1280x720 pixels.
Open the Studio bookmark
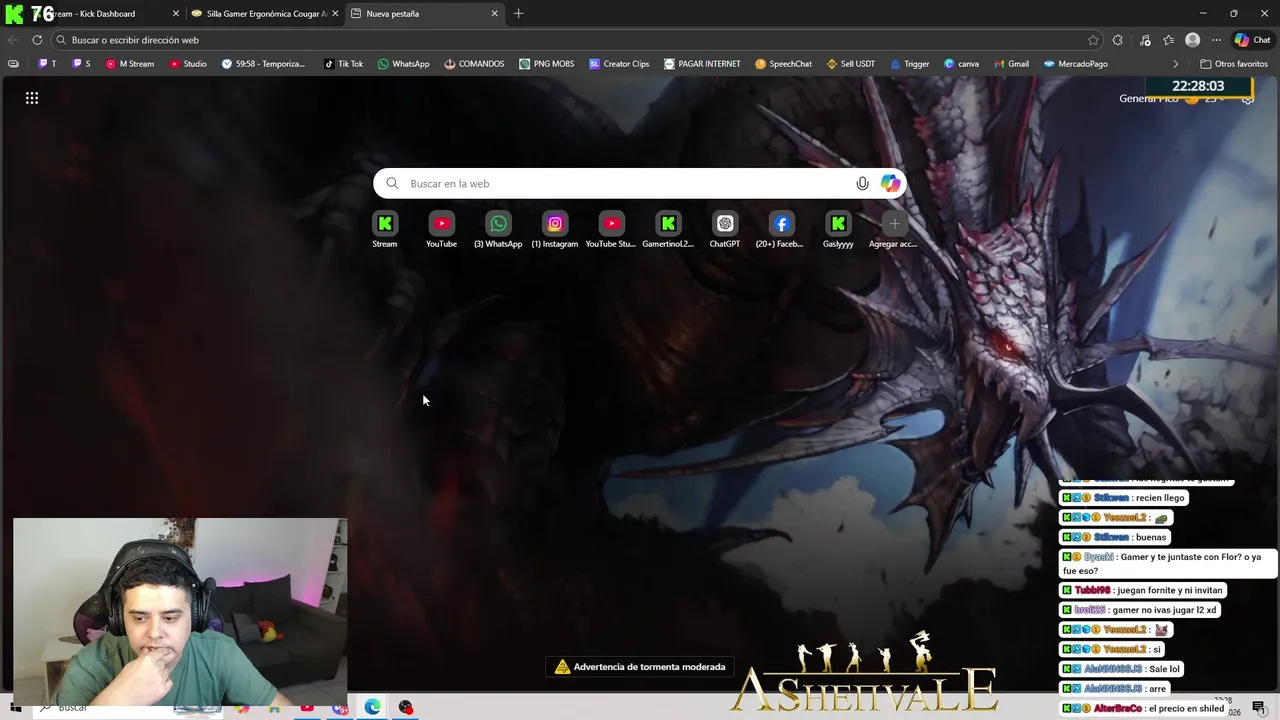coord(188,64)
